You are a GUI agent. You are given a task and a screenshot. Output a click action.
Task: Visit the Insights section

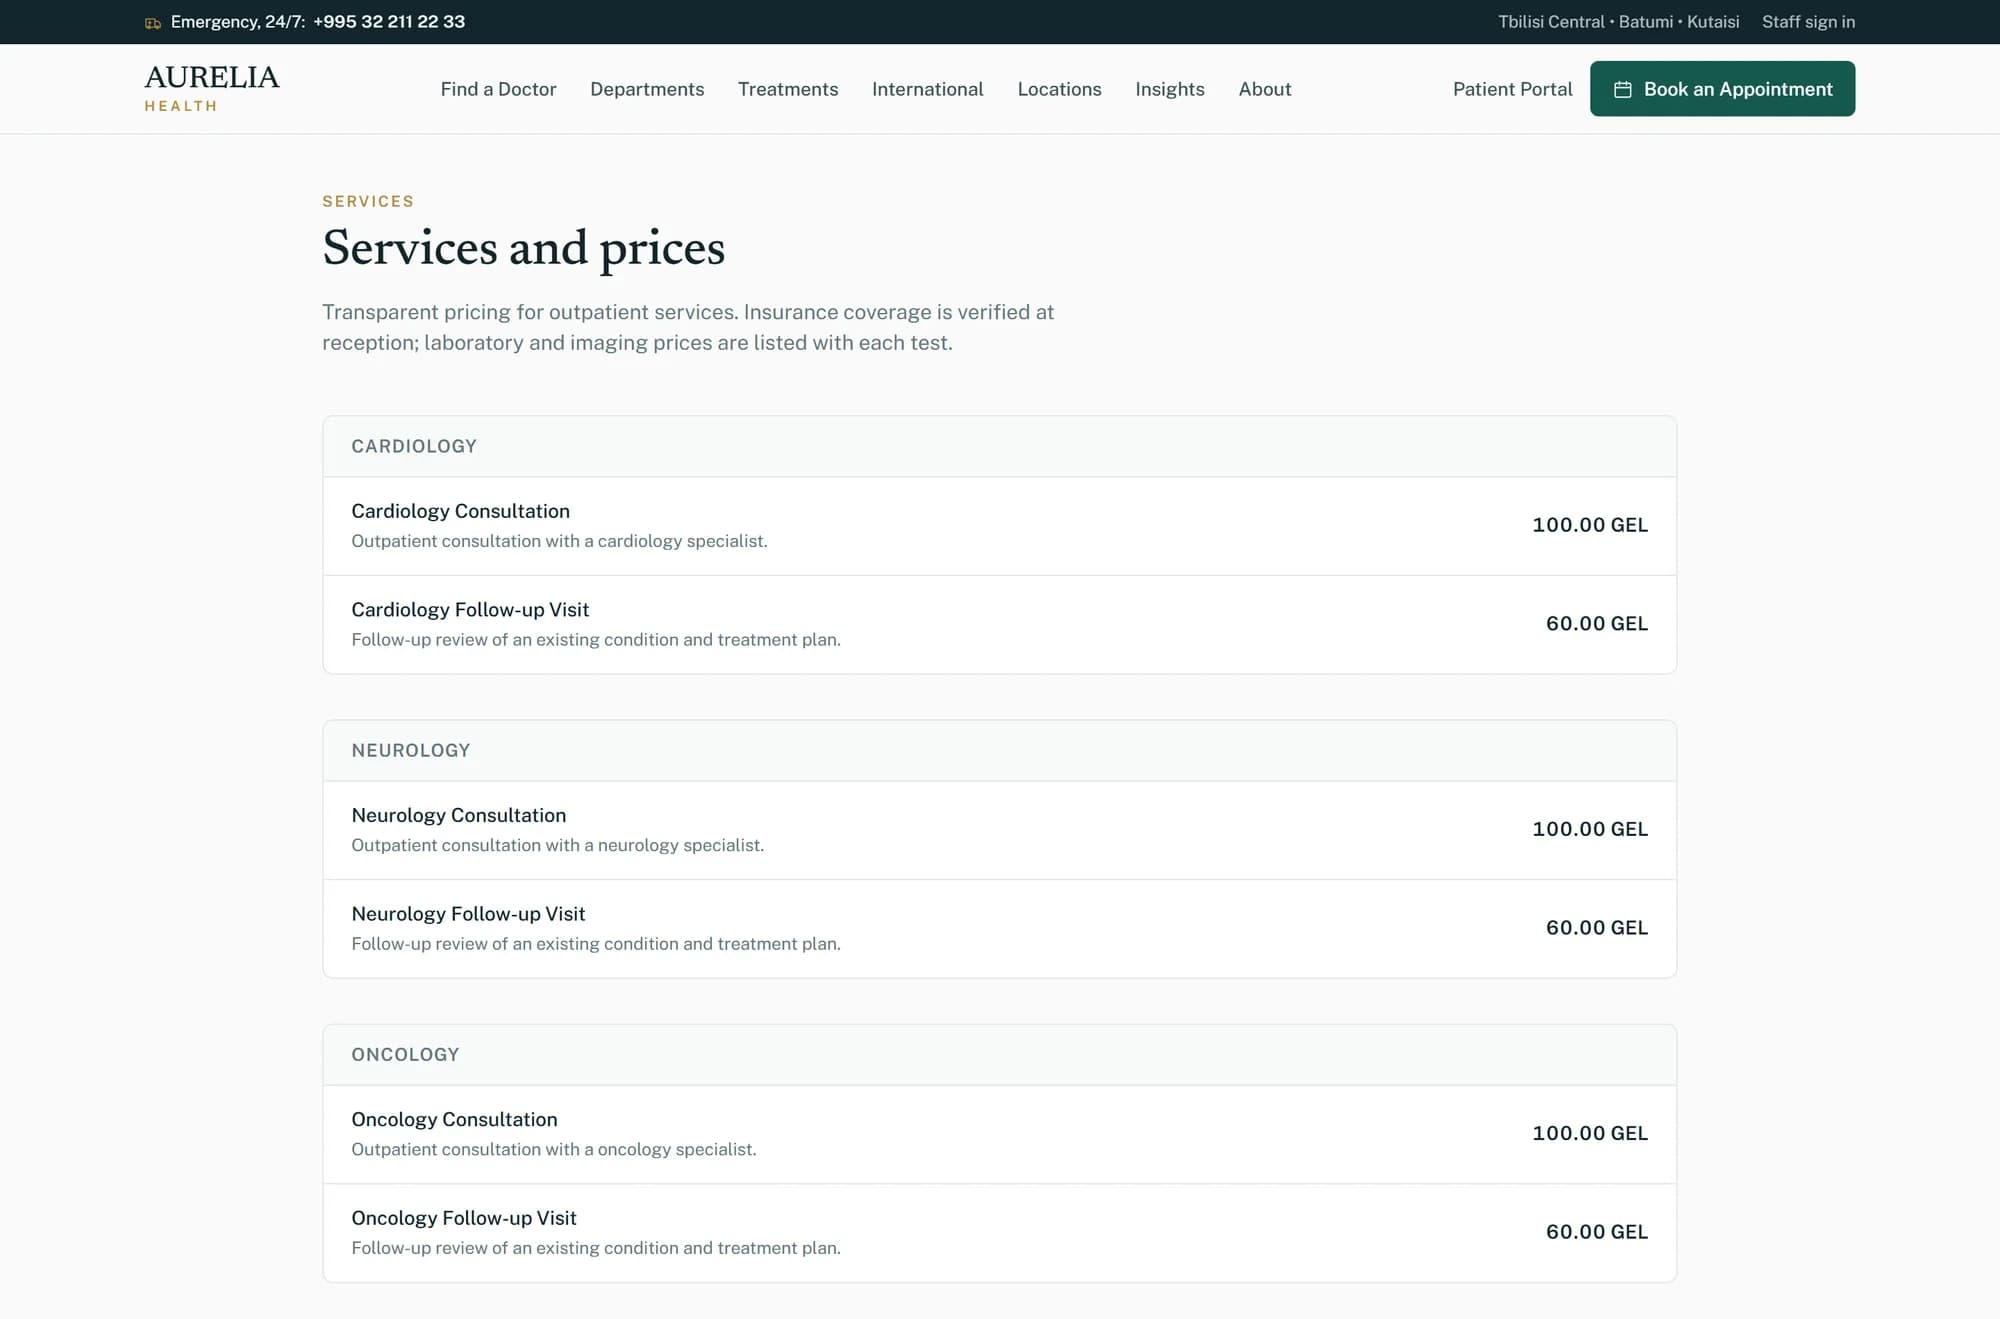[1170, 89]
